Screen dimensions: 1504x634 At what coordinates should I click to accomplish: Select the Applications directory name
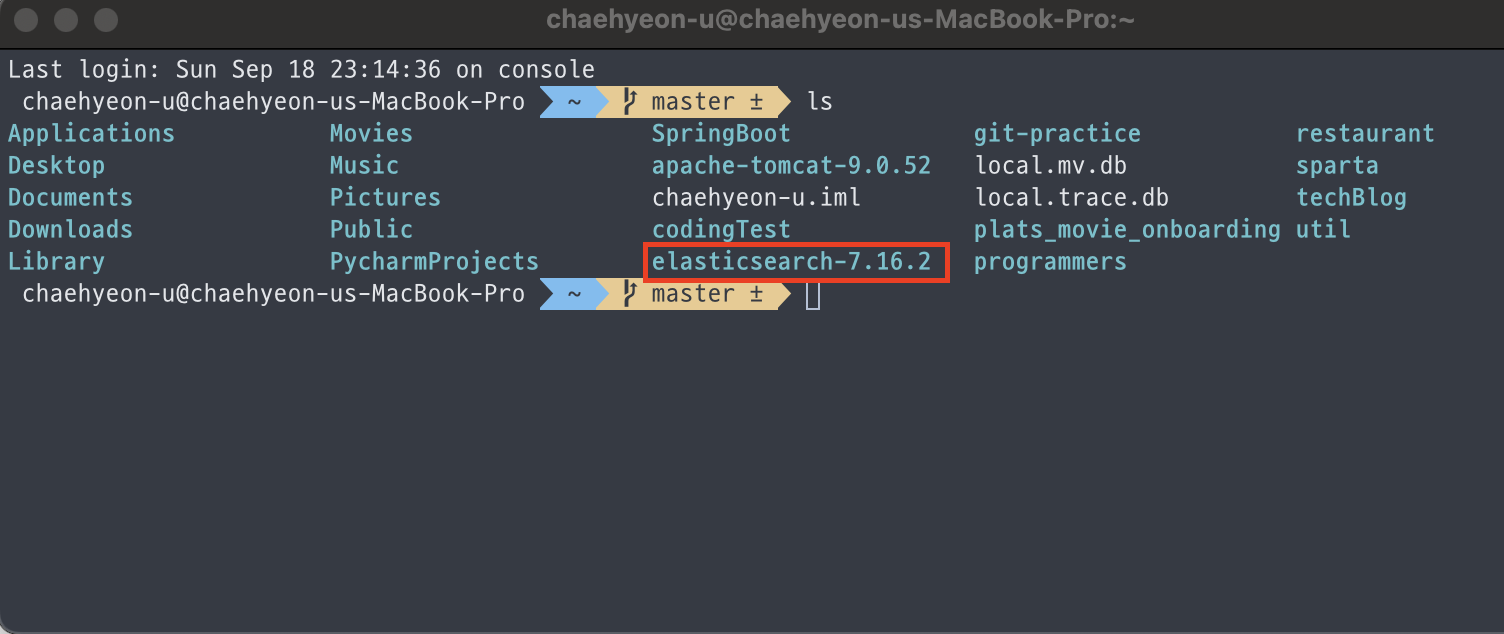pos(91,134)
